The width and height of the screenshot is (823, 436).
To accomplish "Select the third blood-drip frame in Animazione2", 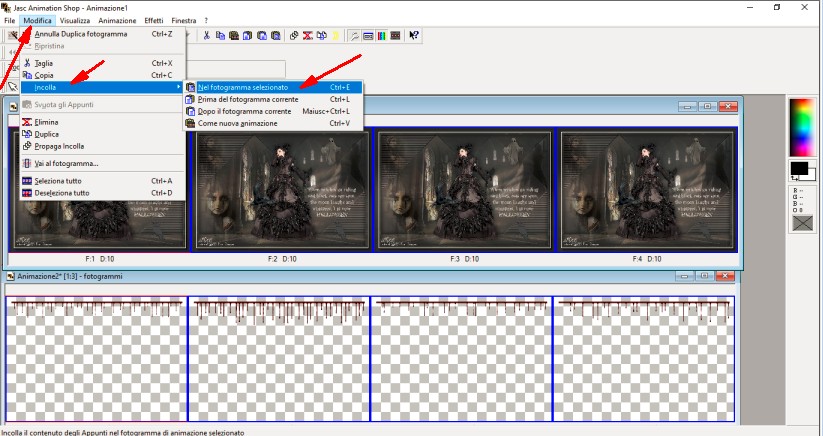I will (x=461, y=359).
